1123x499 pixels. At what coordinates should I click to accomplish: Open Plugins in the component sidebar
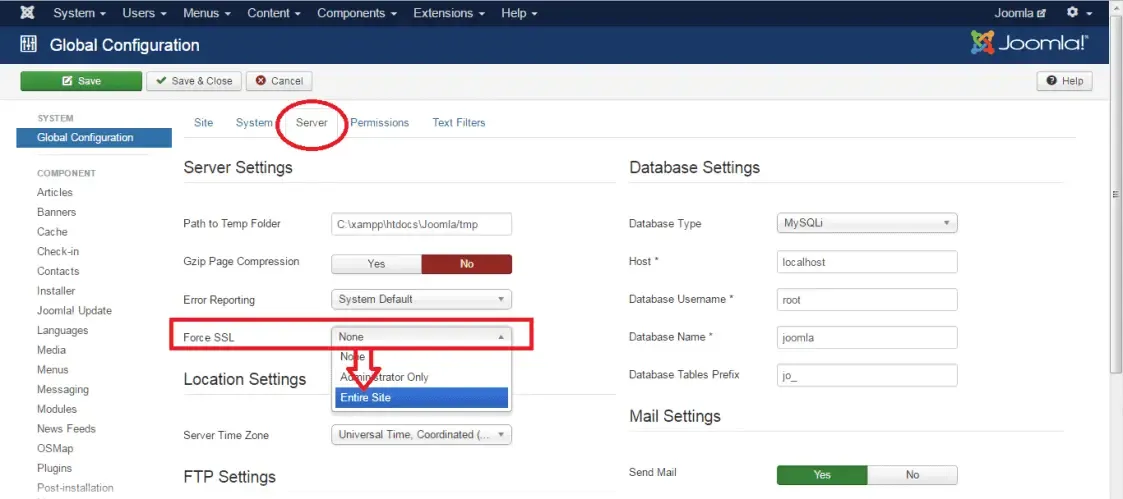54,468
